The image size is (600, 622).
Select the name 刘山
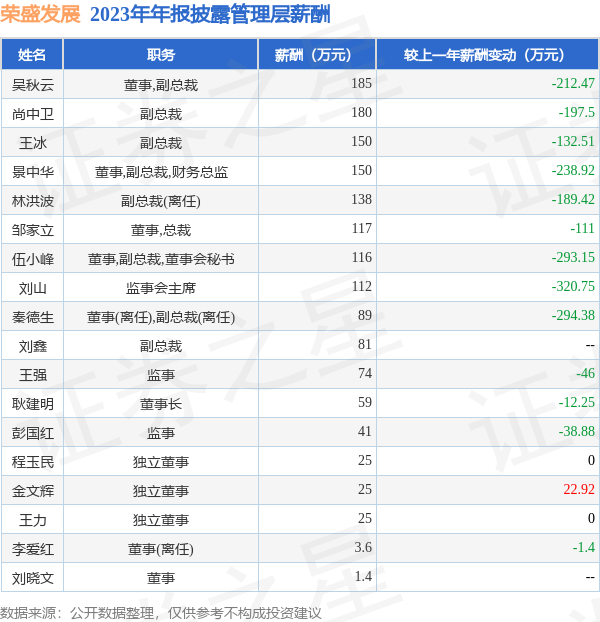tap(33, 288)
